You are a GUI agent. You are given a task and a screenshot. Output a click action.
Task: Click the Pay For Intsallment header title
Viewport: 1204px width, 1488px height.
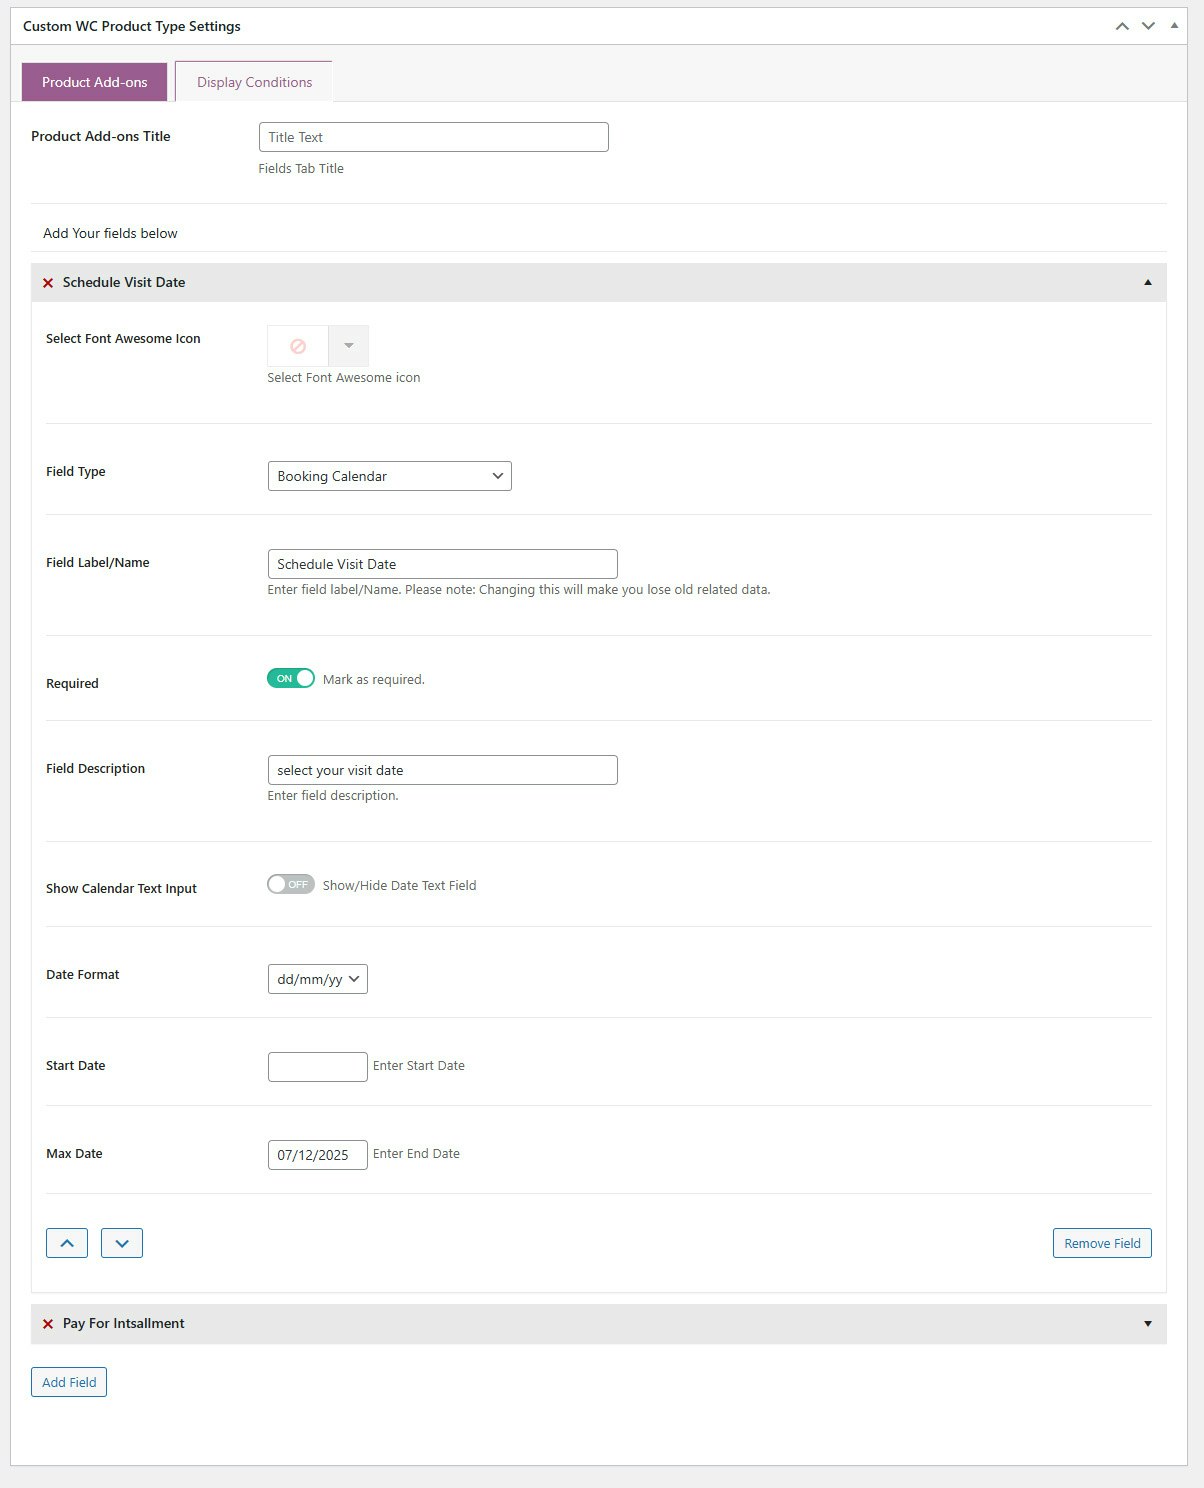[124, 1324]
